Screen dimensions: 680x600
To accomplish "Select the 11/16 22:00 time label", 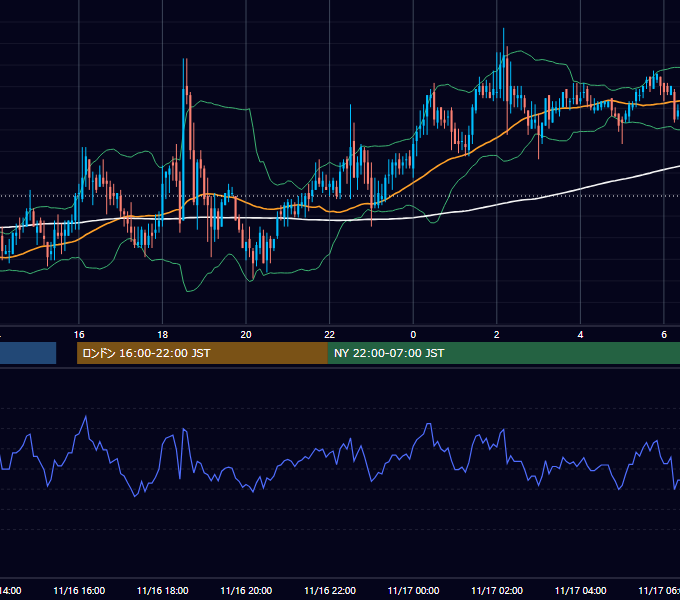I will pyautogui.click(x=330, y=590).
